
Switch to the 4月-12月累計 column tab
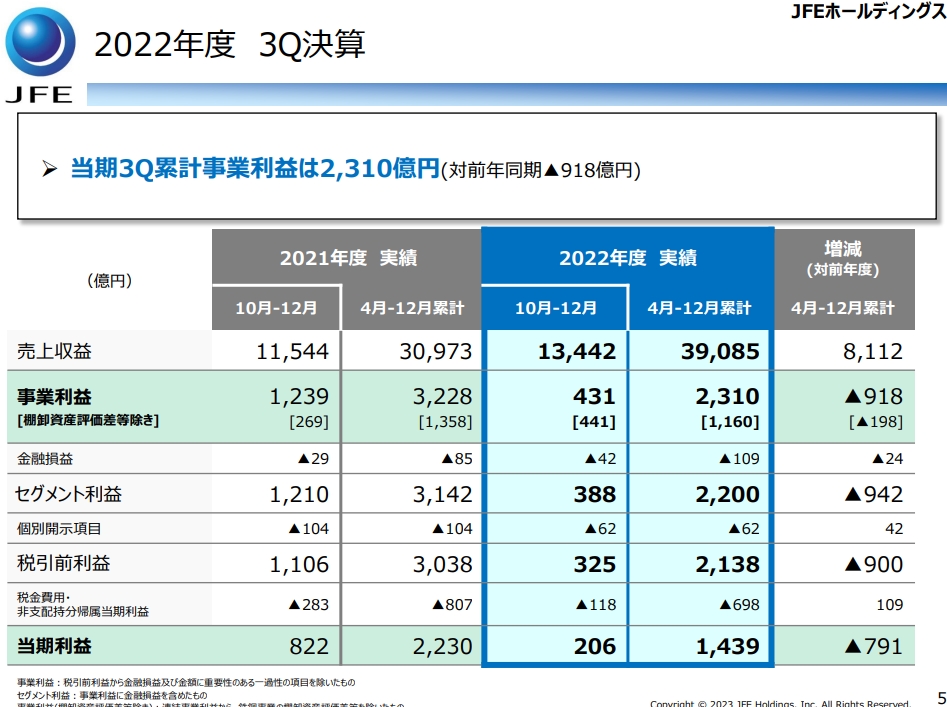700,308
